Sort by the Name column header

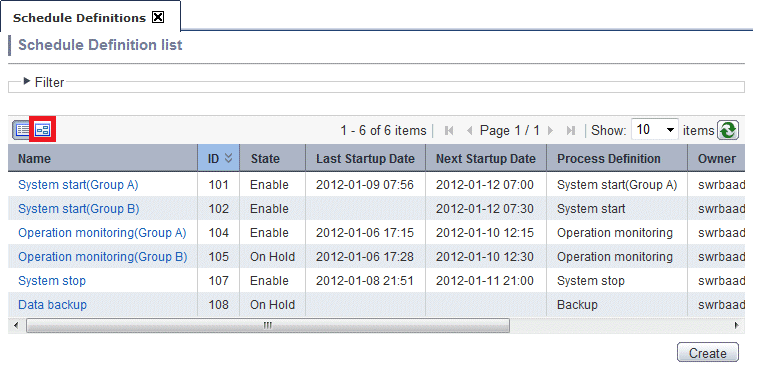click(103, 158)
